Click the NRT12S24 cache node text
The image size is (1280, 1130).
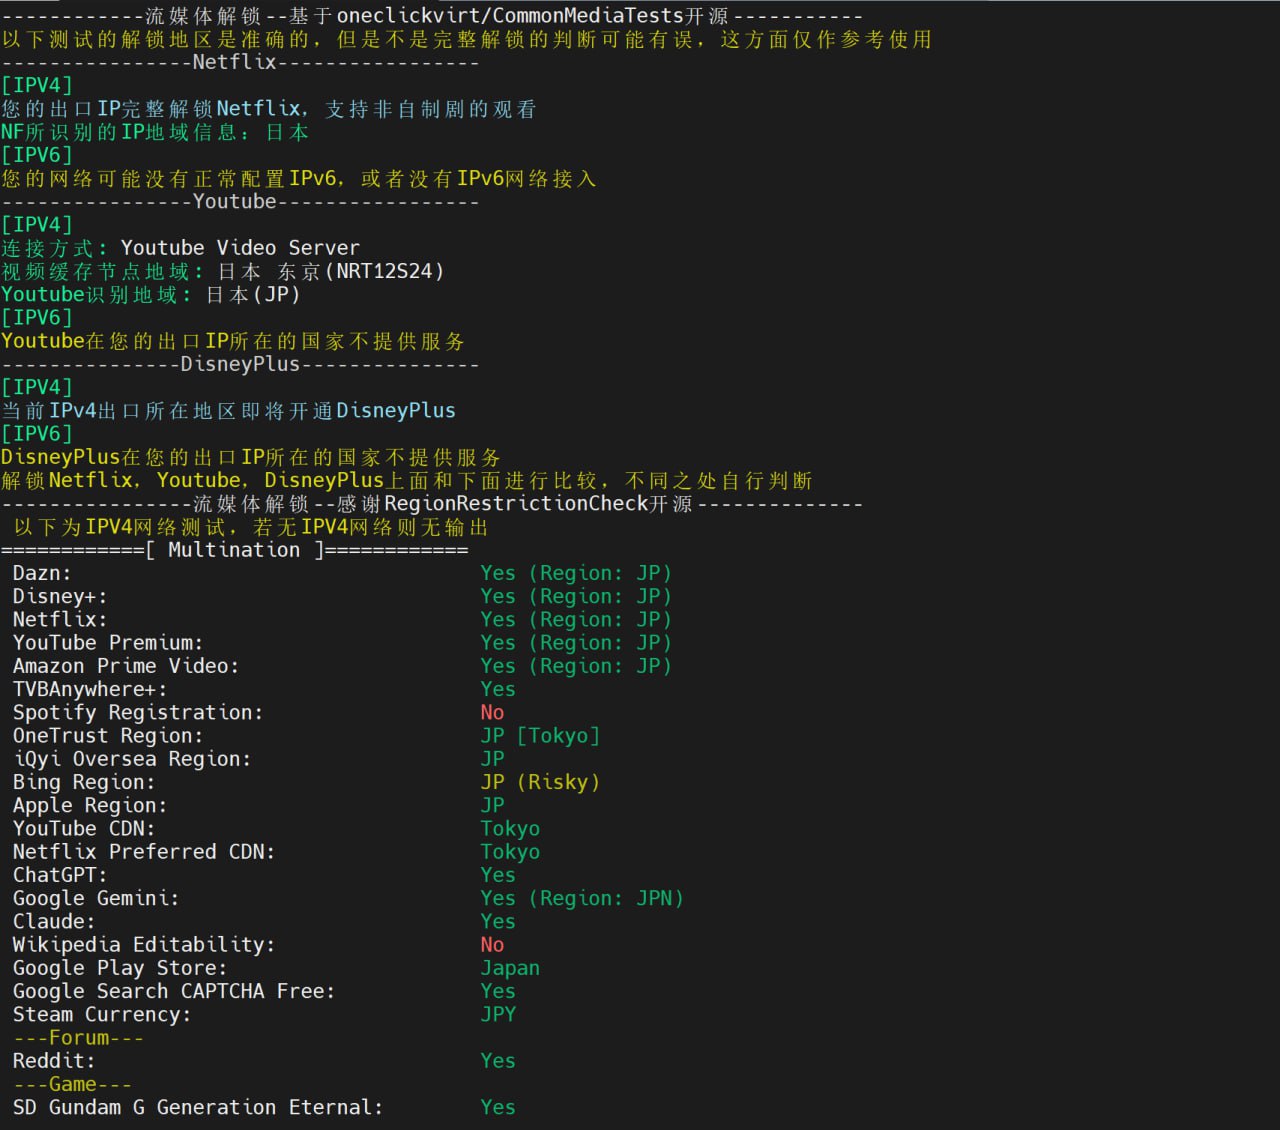[384, 271]
